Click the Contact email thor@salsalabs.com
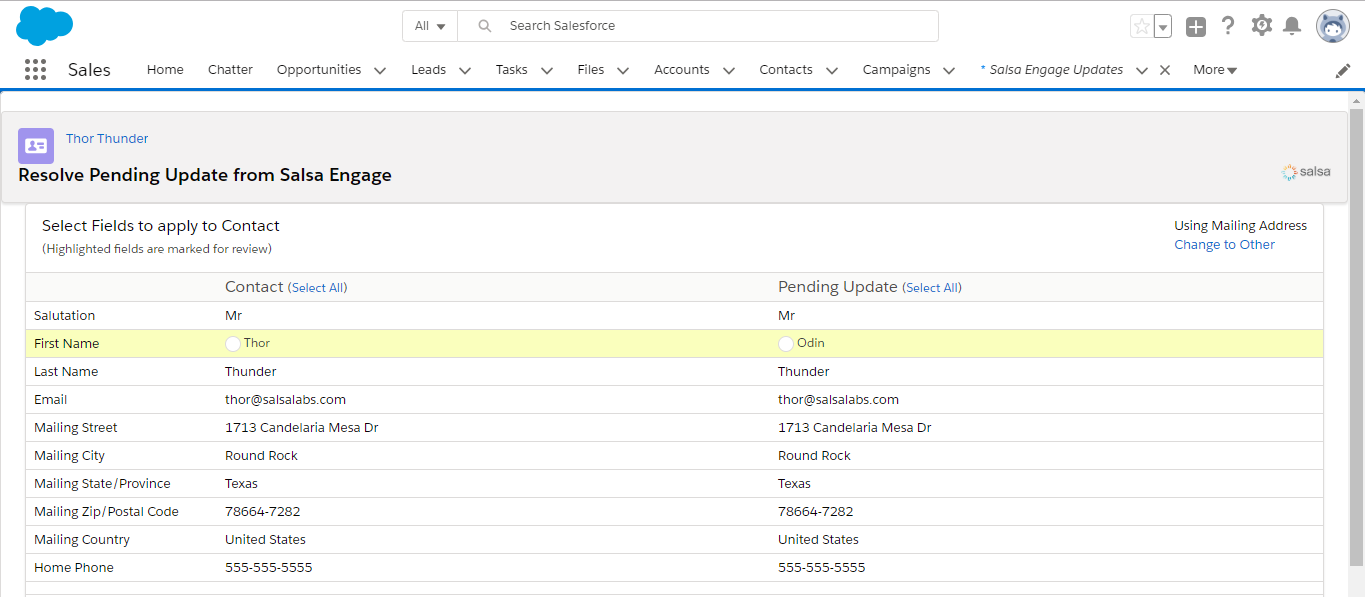 (285, 399)
